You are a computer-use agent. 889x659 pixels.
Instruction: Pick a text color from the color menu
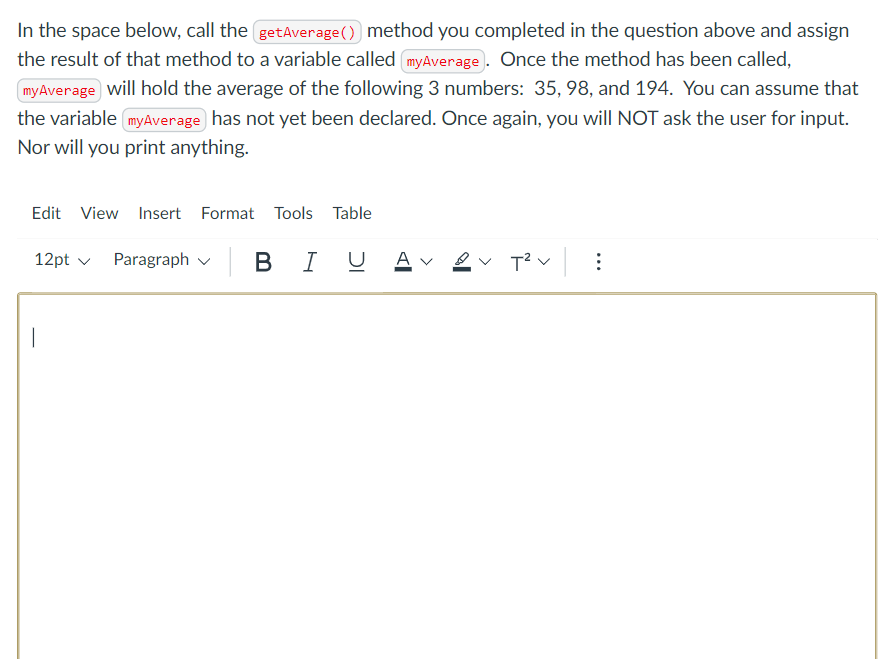[401, 262]
